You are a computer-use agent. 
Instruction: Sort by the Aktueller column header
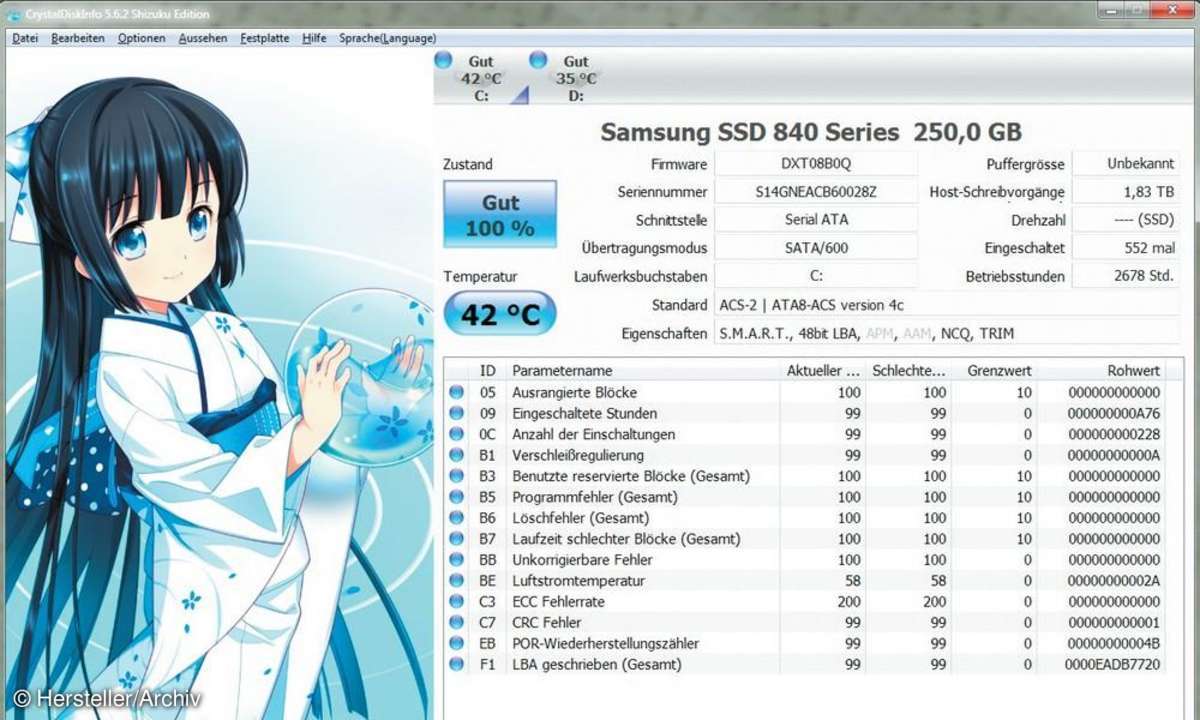[823, 370]
